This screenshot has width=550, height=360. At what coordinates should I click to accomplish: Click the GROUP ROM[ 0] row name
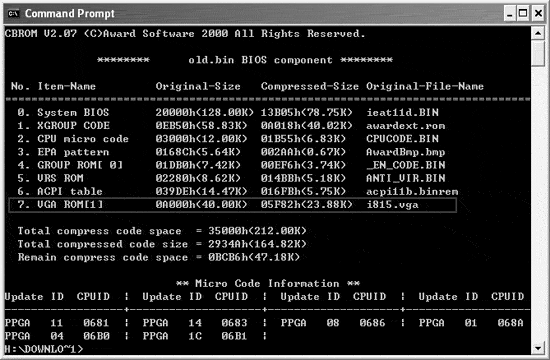[80, 165]
